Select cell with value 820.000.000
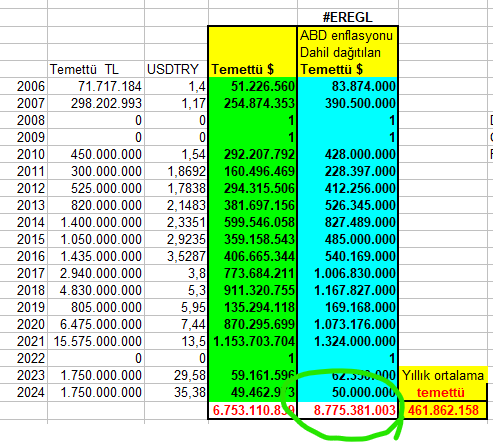493x443 pixels. click(96, 205)
